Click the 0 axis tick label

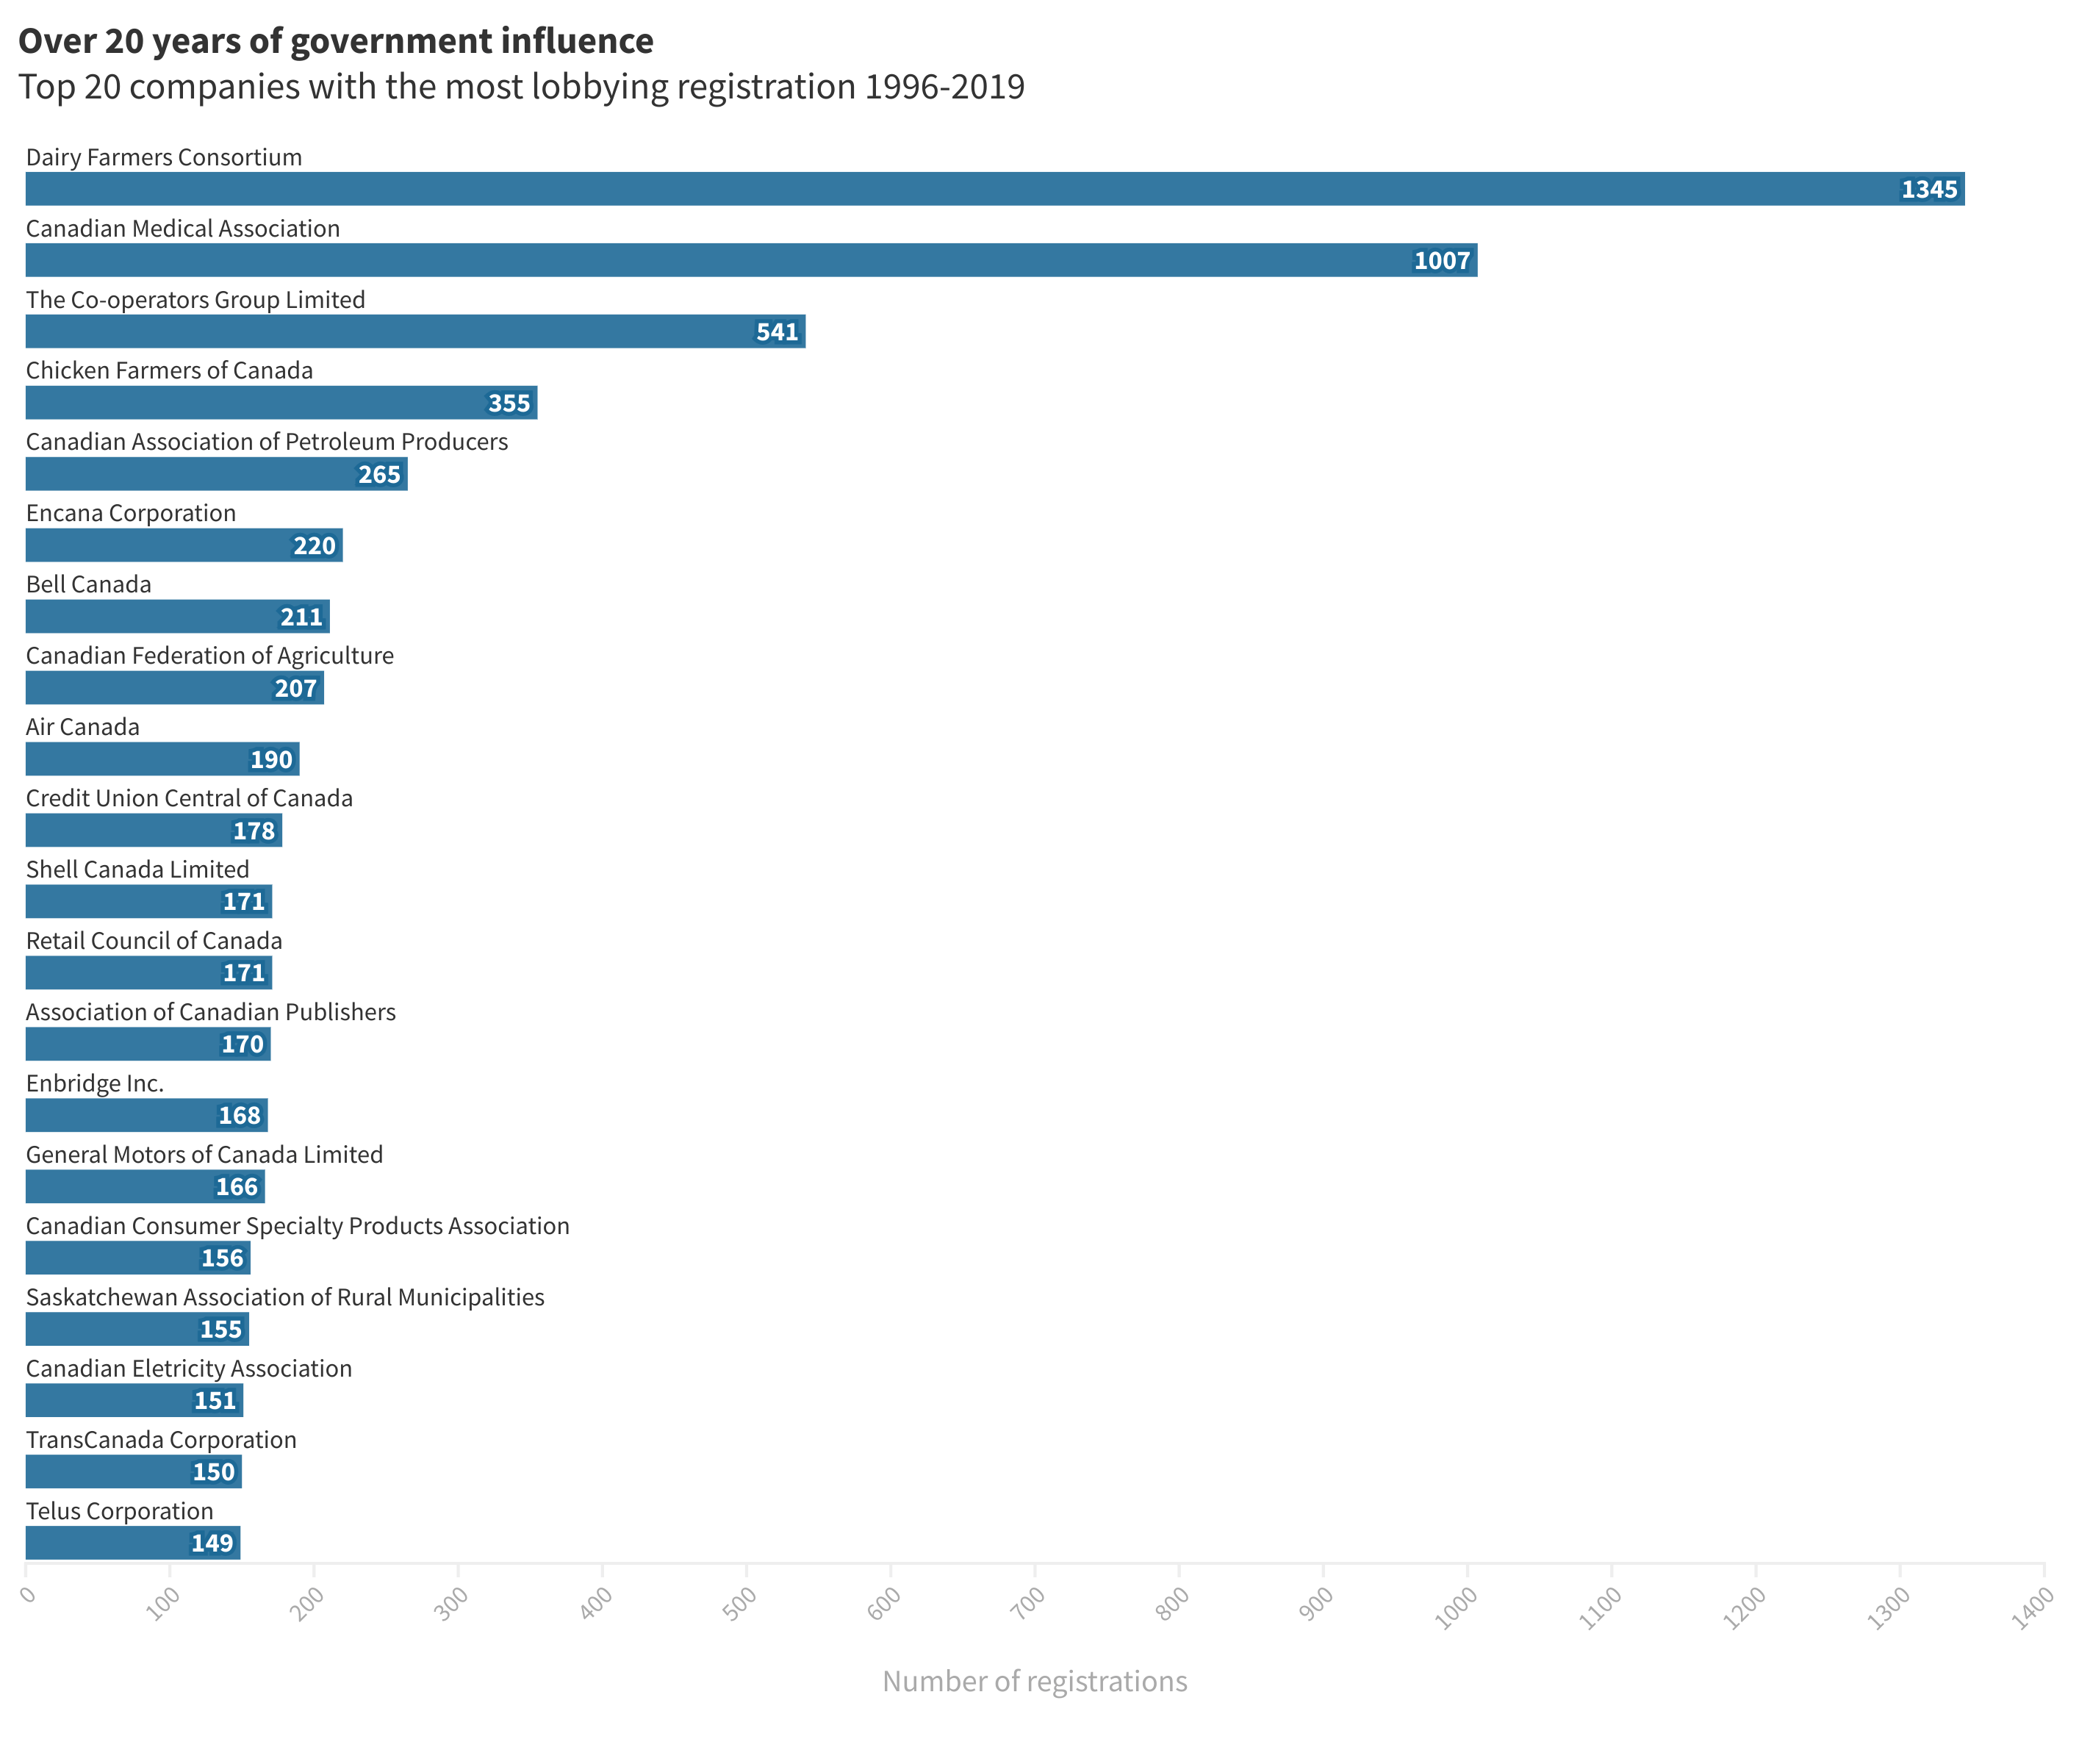(29, 1594)
